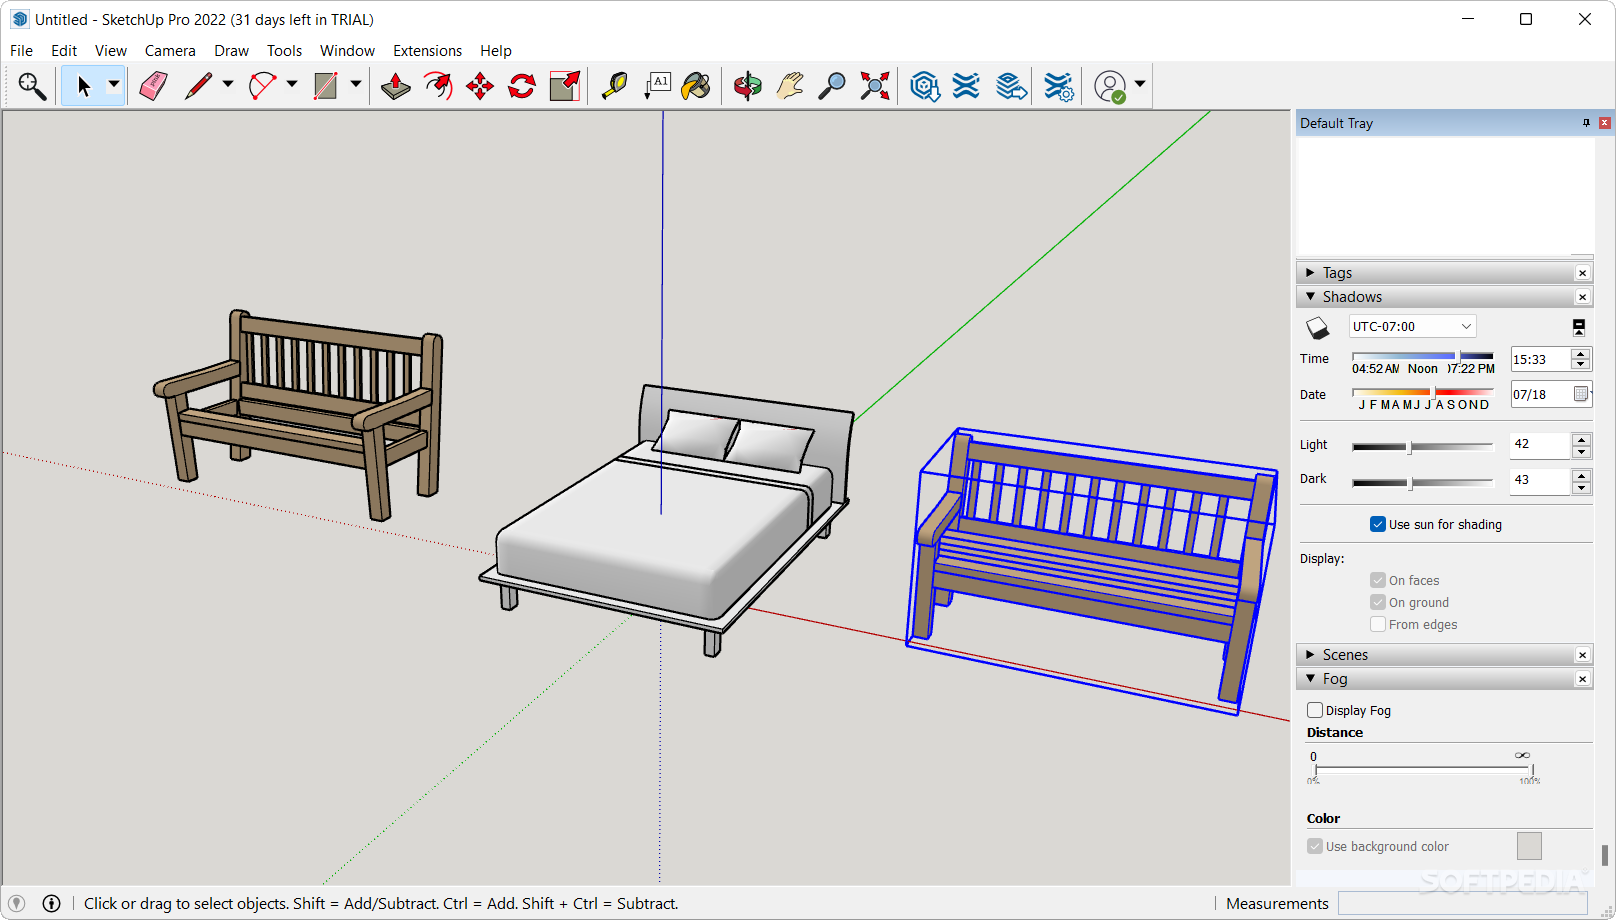Open the Window menu
Screen dimensions: 1616x920
coord(347,50)
